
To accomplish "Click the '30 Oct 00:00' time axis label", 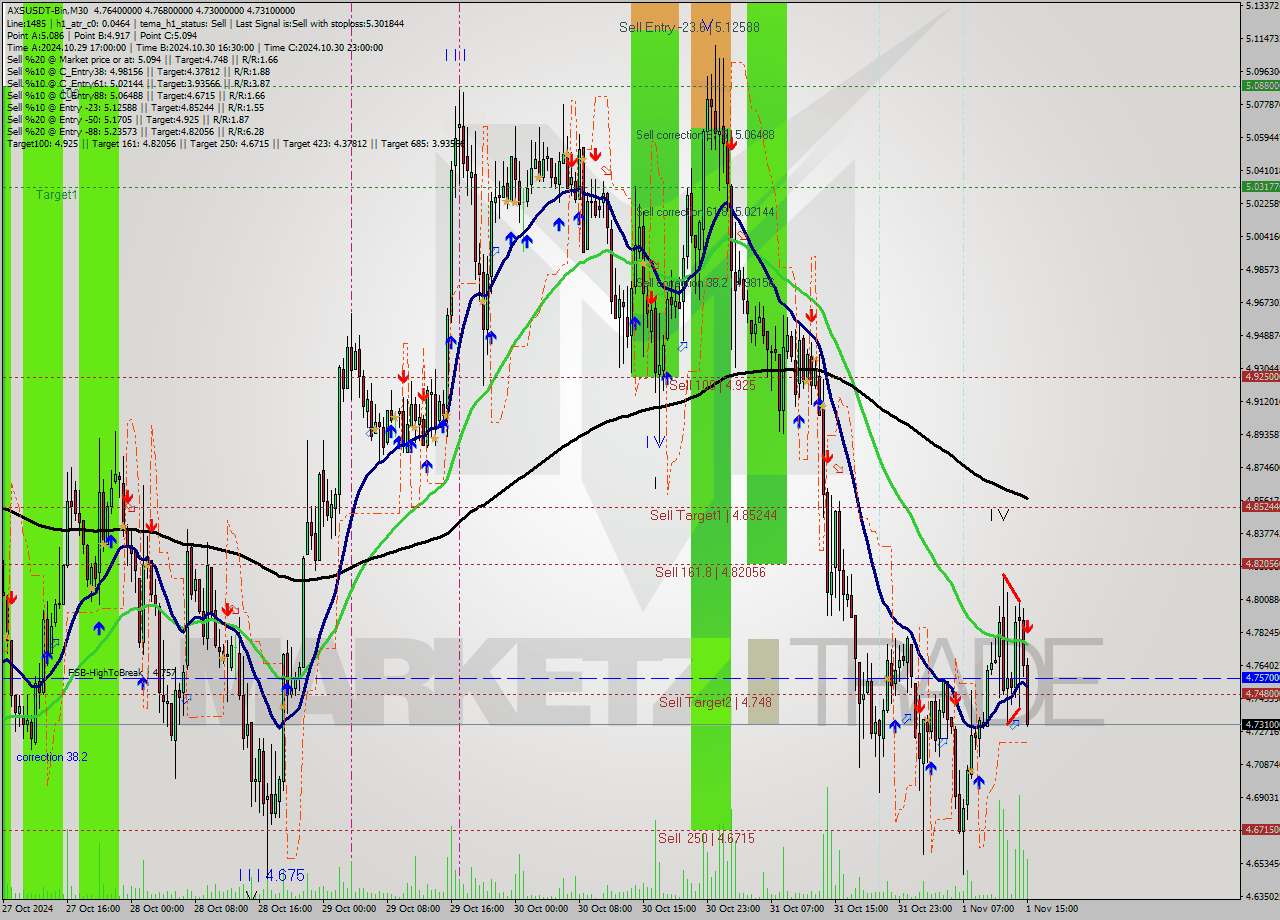I will tap(540, 909).
